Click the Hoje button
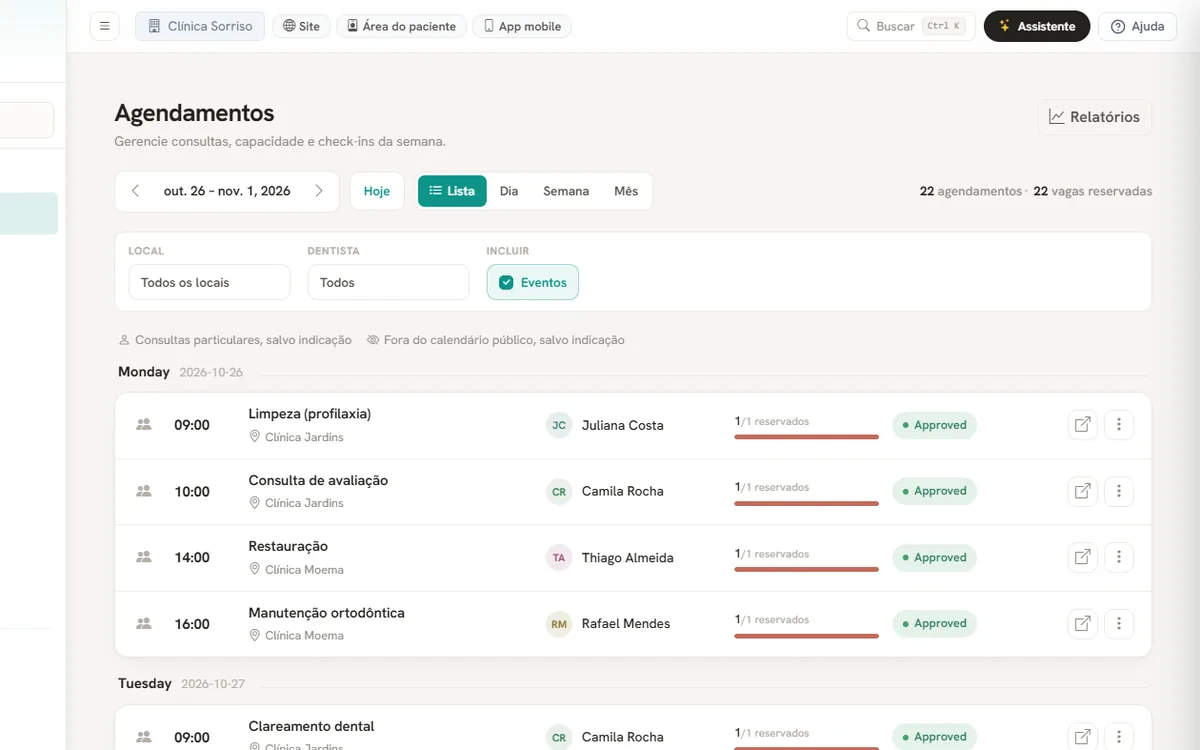 pyautogui.click(x=377, y=191)
